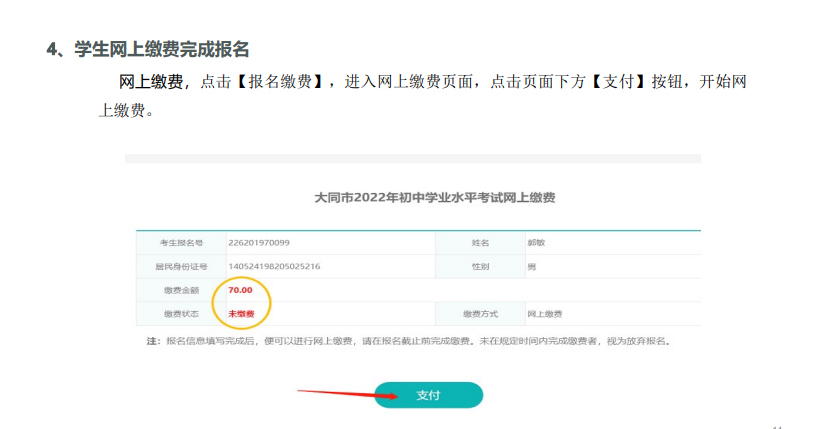The height and width of the screenshot is (429, 834).
Task: Click the 缴费金额 label cell
Action: coord(181,290)
